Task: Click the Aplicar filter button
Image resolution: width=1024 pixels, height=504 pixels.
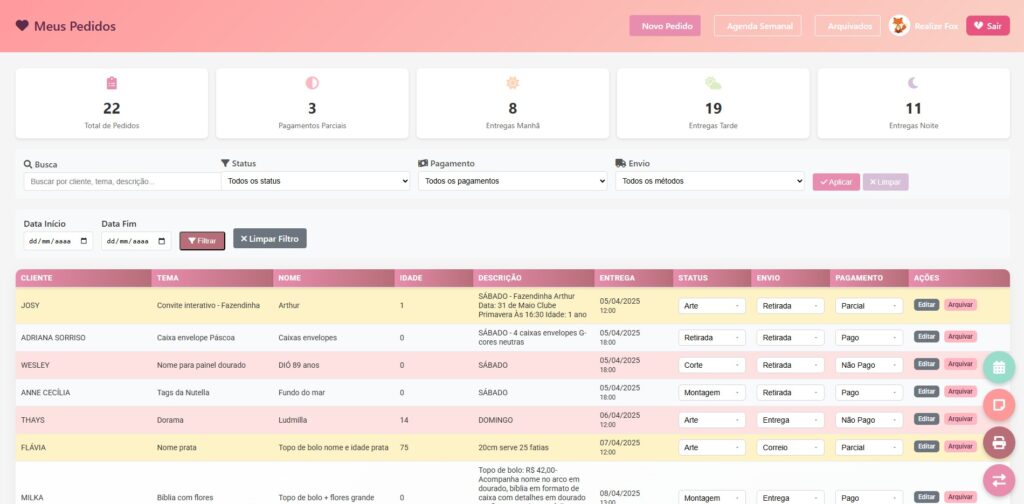Action: click(836, 182)
